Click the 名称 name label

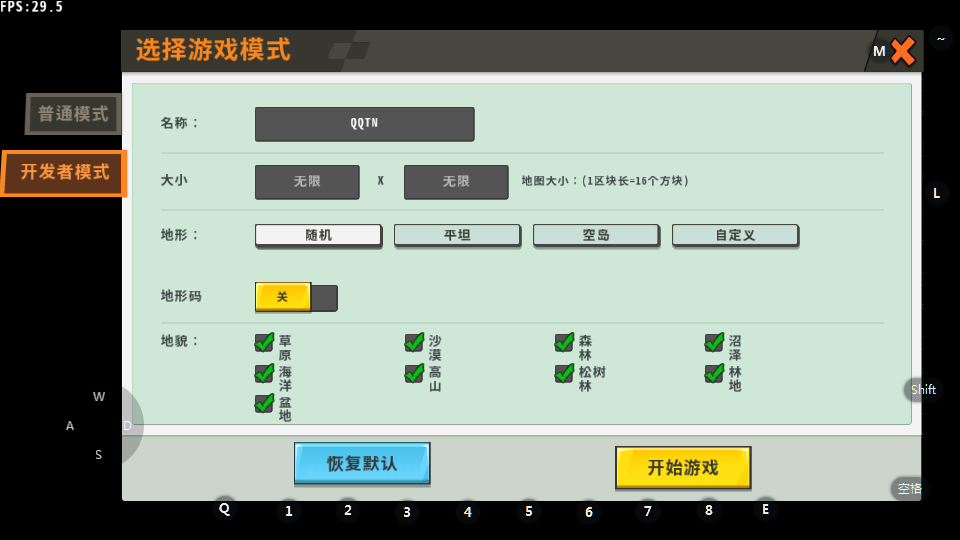coord(179,123)
